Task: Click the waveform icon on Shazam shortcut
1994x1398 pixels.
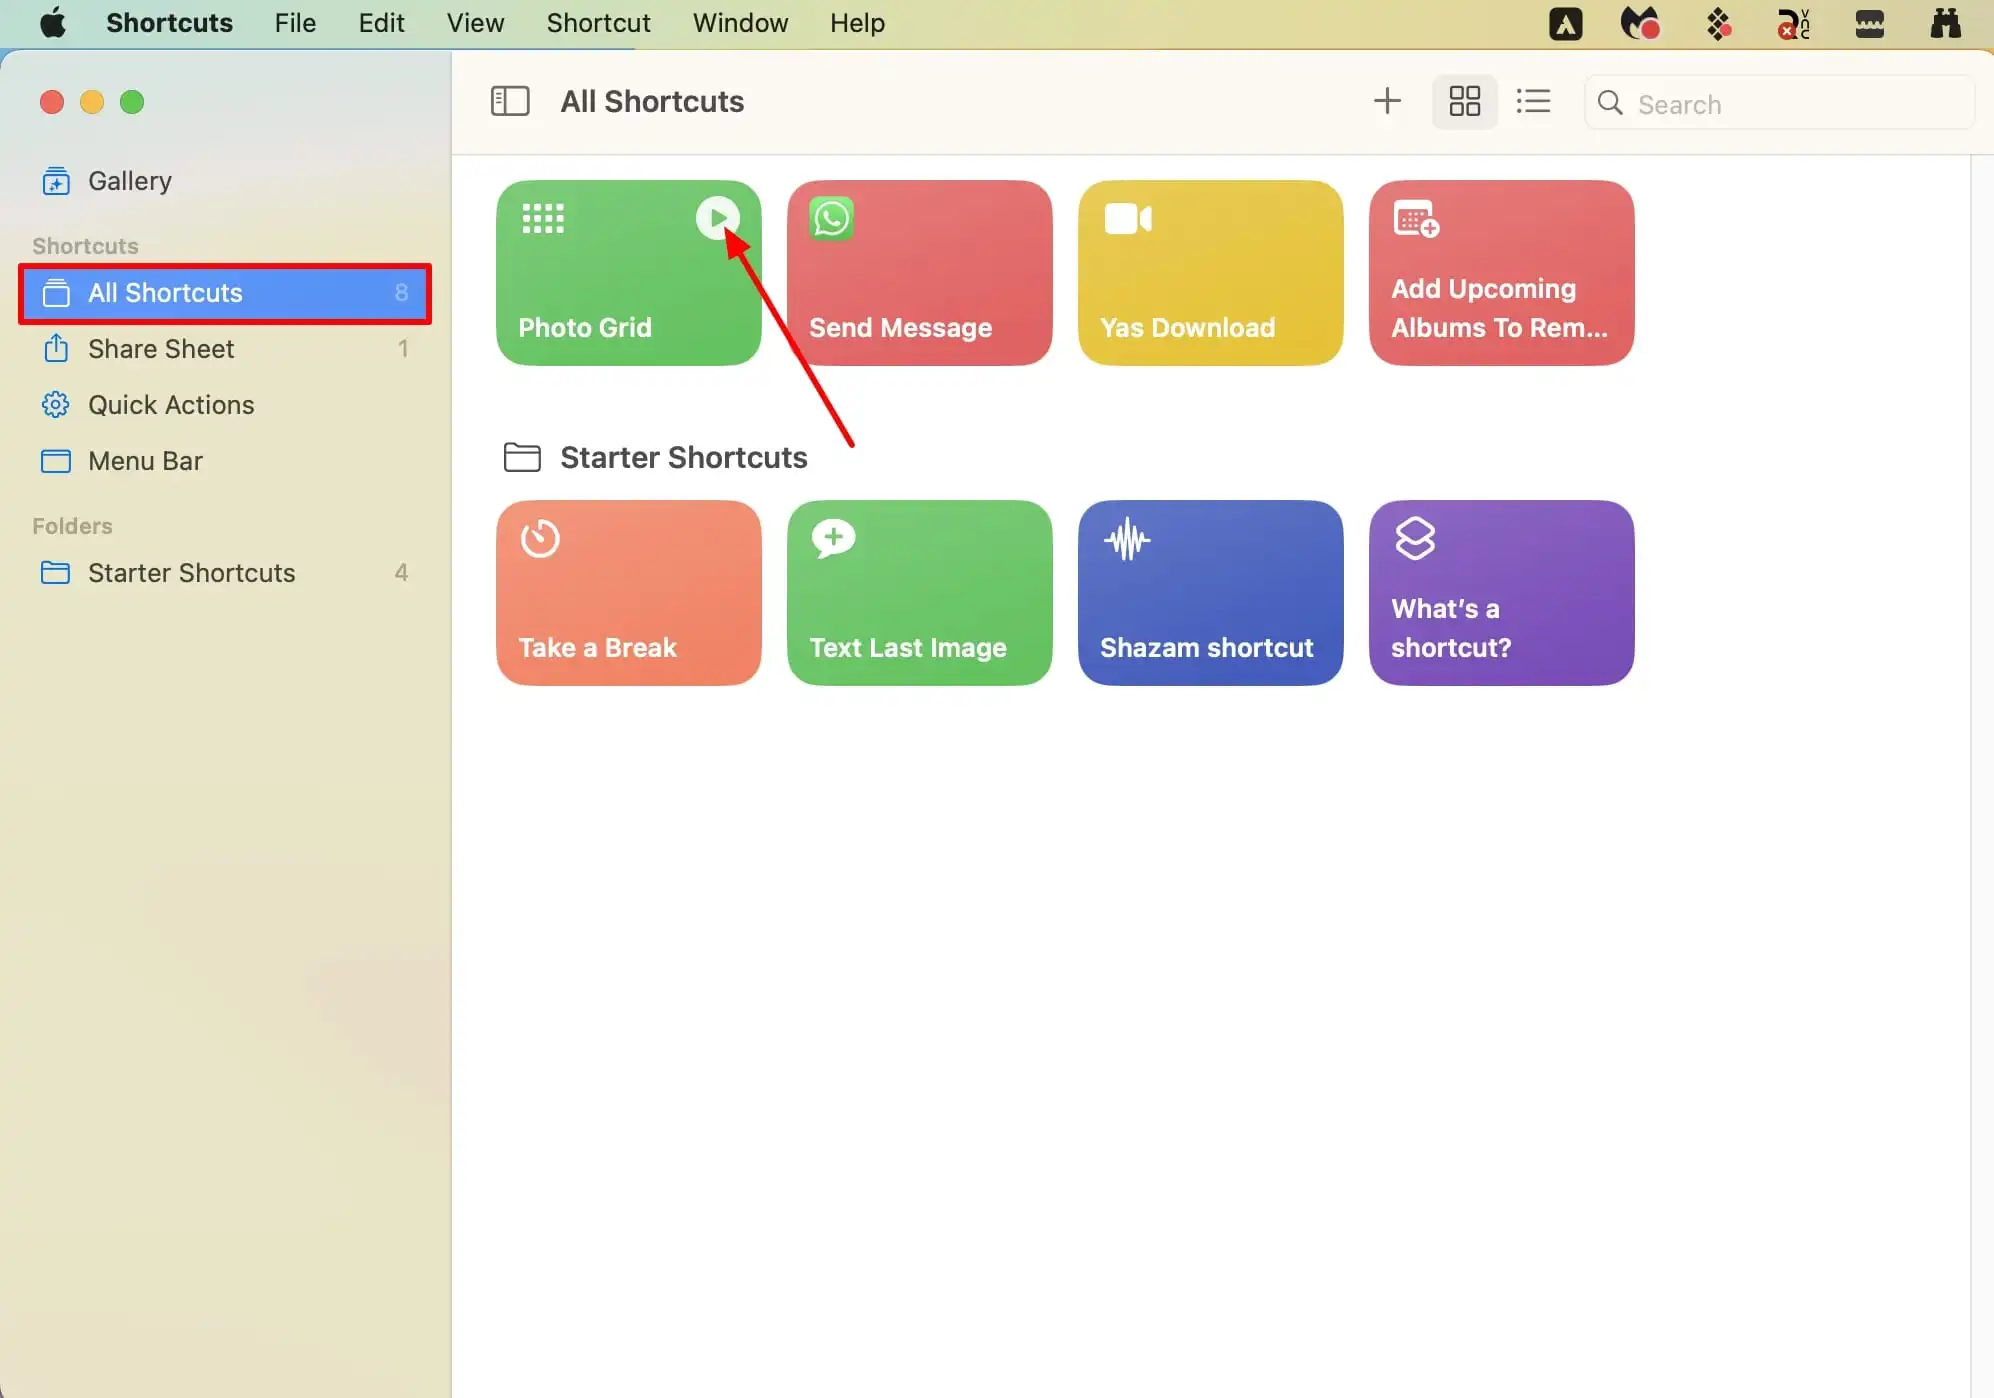Action: (1127, 539)
